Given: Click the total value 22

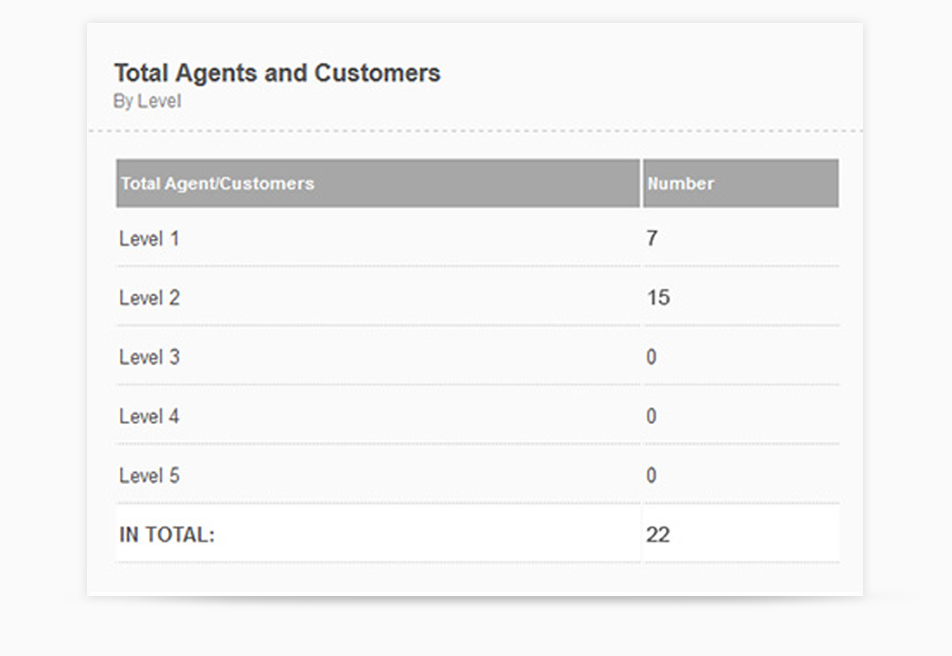Looking at the screenshot, I should [x=658, y=535].
